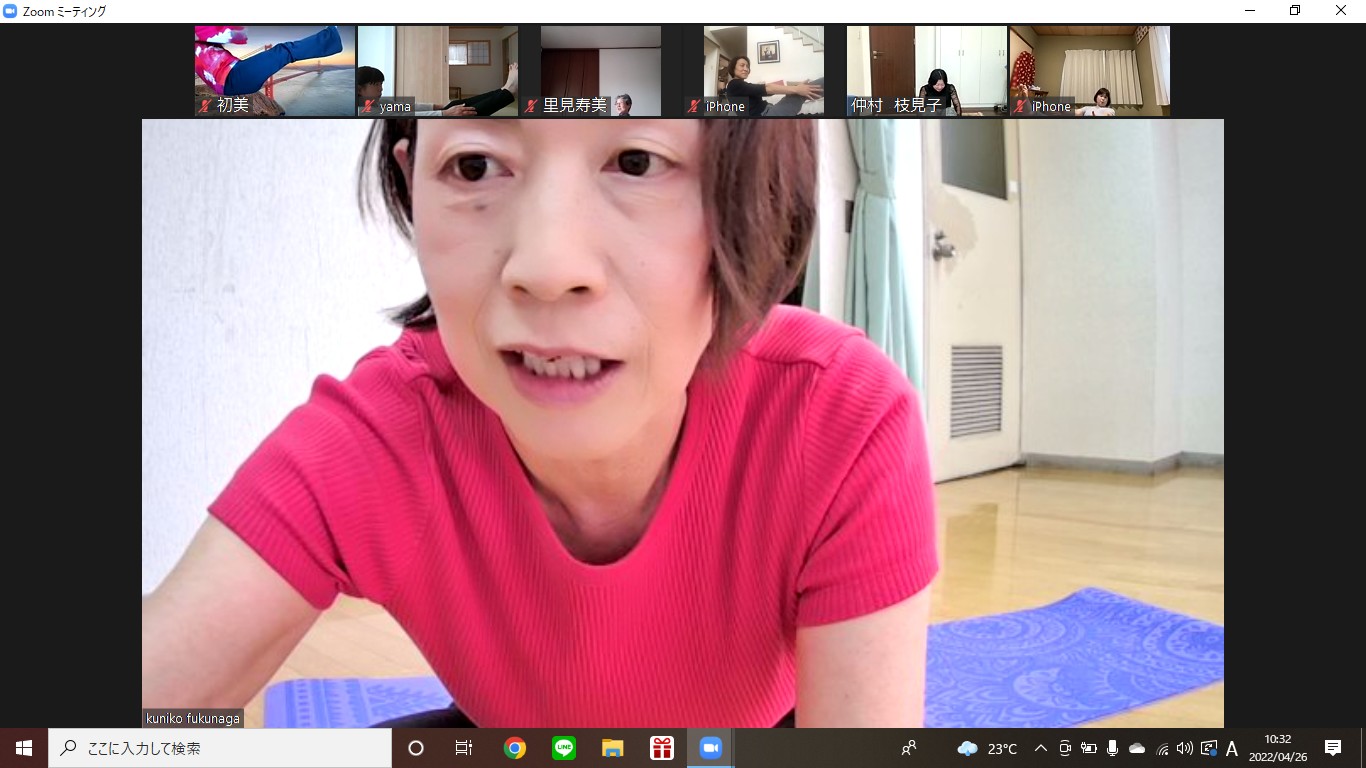Click the display projection tray icon

pos(1209,748)
